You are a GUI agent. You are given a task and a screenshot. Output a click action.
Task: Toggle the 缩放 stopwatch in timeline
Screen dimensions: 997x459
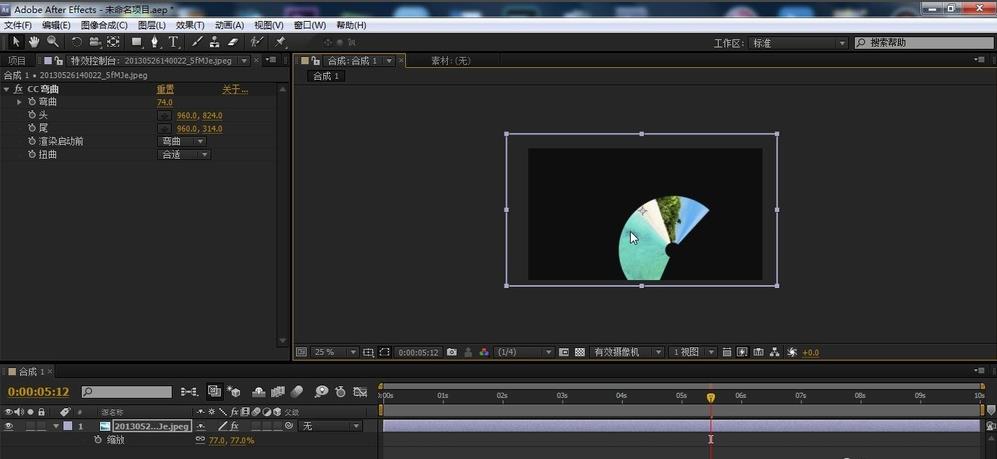coord(97,440)
